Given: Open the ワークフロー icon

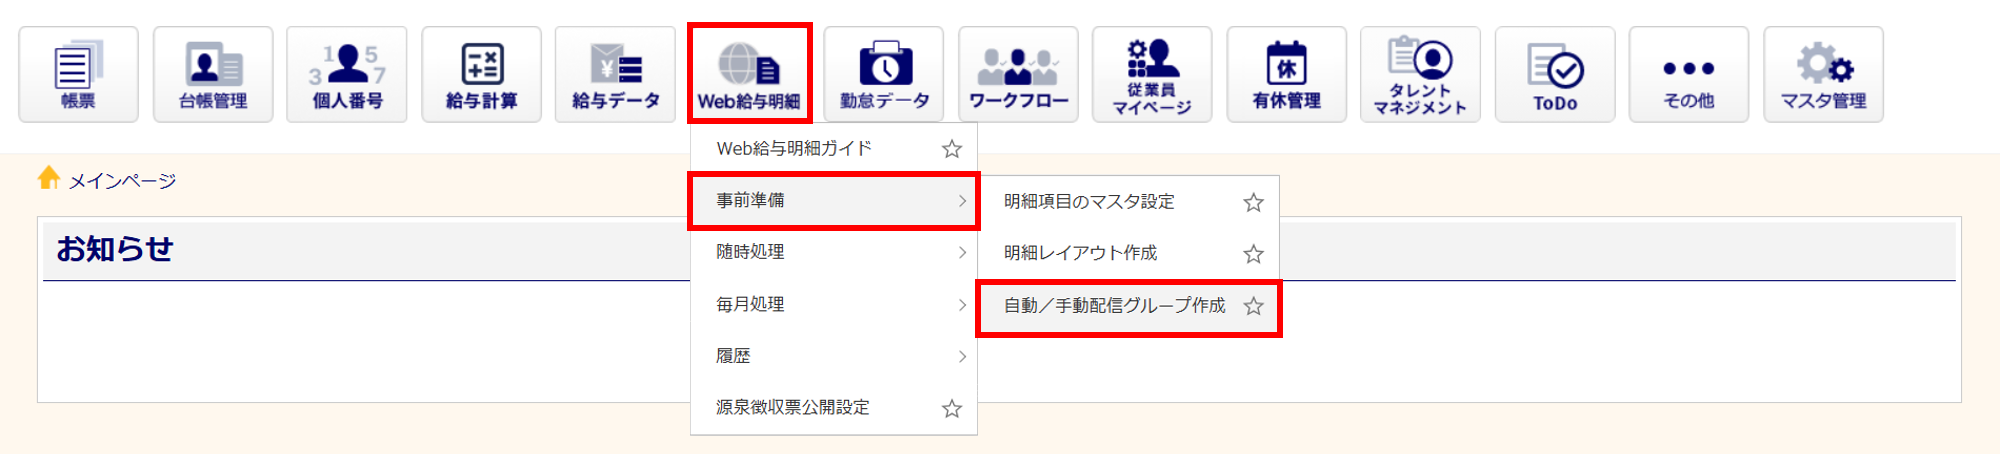Looking at the screenshot, I should click(1018, 74).
